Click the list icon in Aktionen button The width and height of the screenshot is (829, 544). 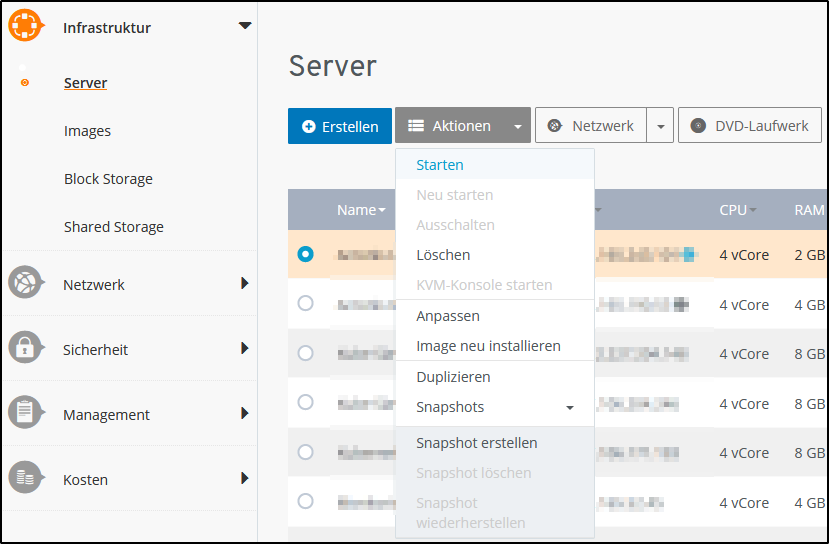point(416,125)
